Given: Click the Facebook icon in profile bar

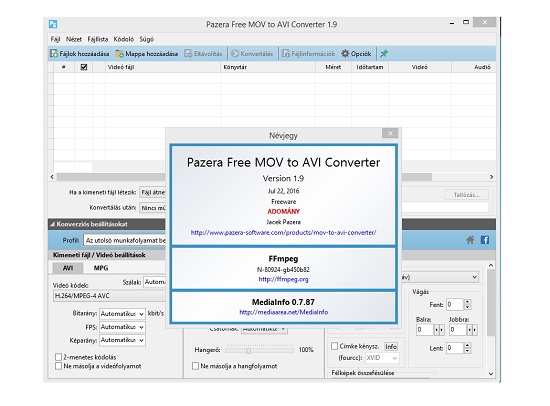Looking at the screenshot, I should pyautogui.click(x=485, y=240).
